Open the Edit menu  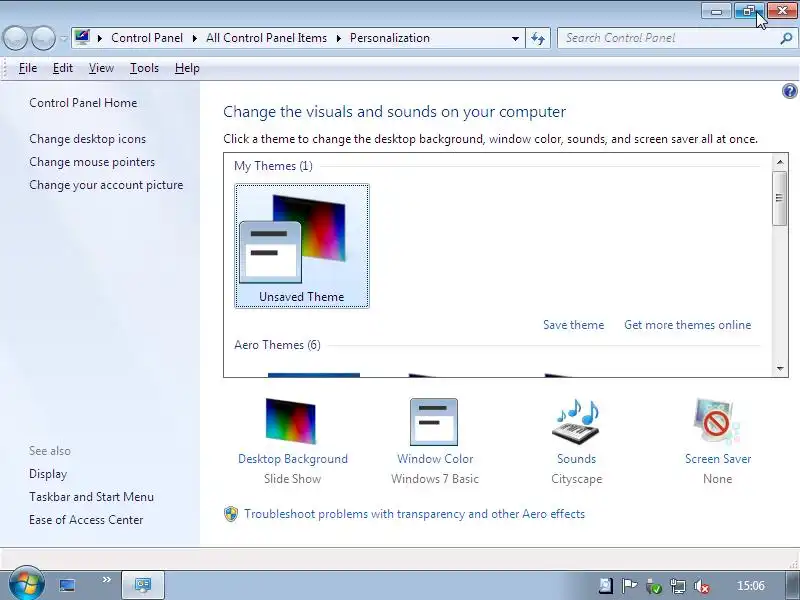(x=63, y=68)
